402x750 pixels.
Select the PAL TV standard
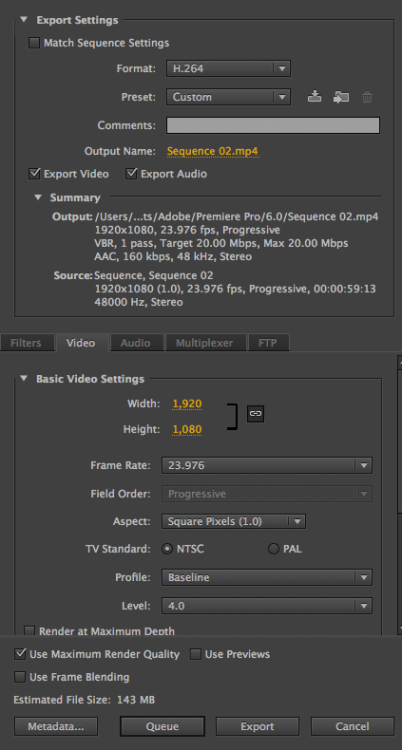[273, 549]
